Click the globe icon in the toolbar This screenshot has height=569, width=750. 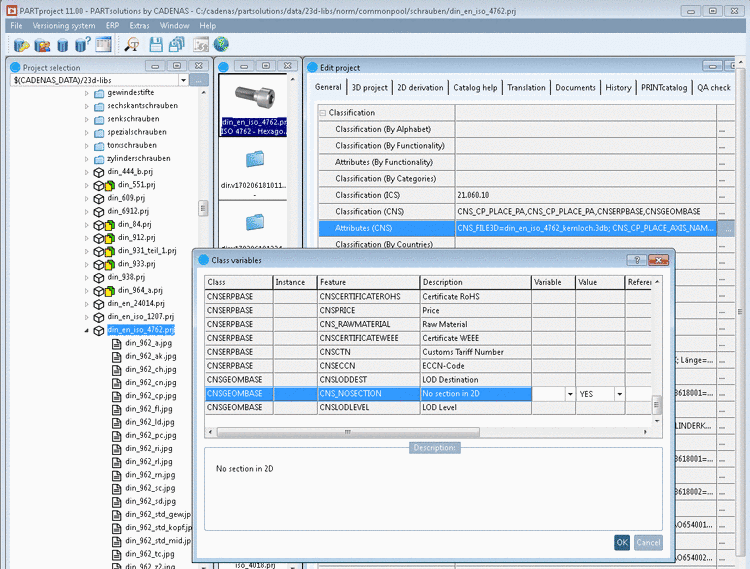click(x=221, y=44)
